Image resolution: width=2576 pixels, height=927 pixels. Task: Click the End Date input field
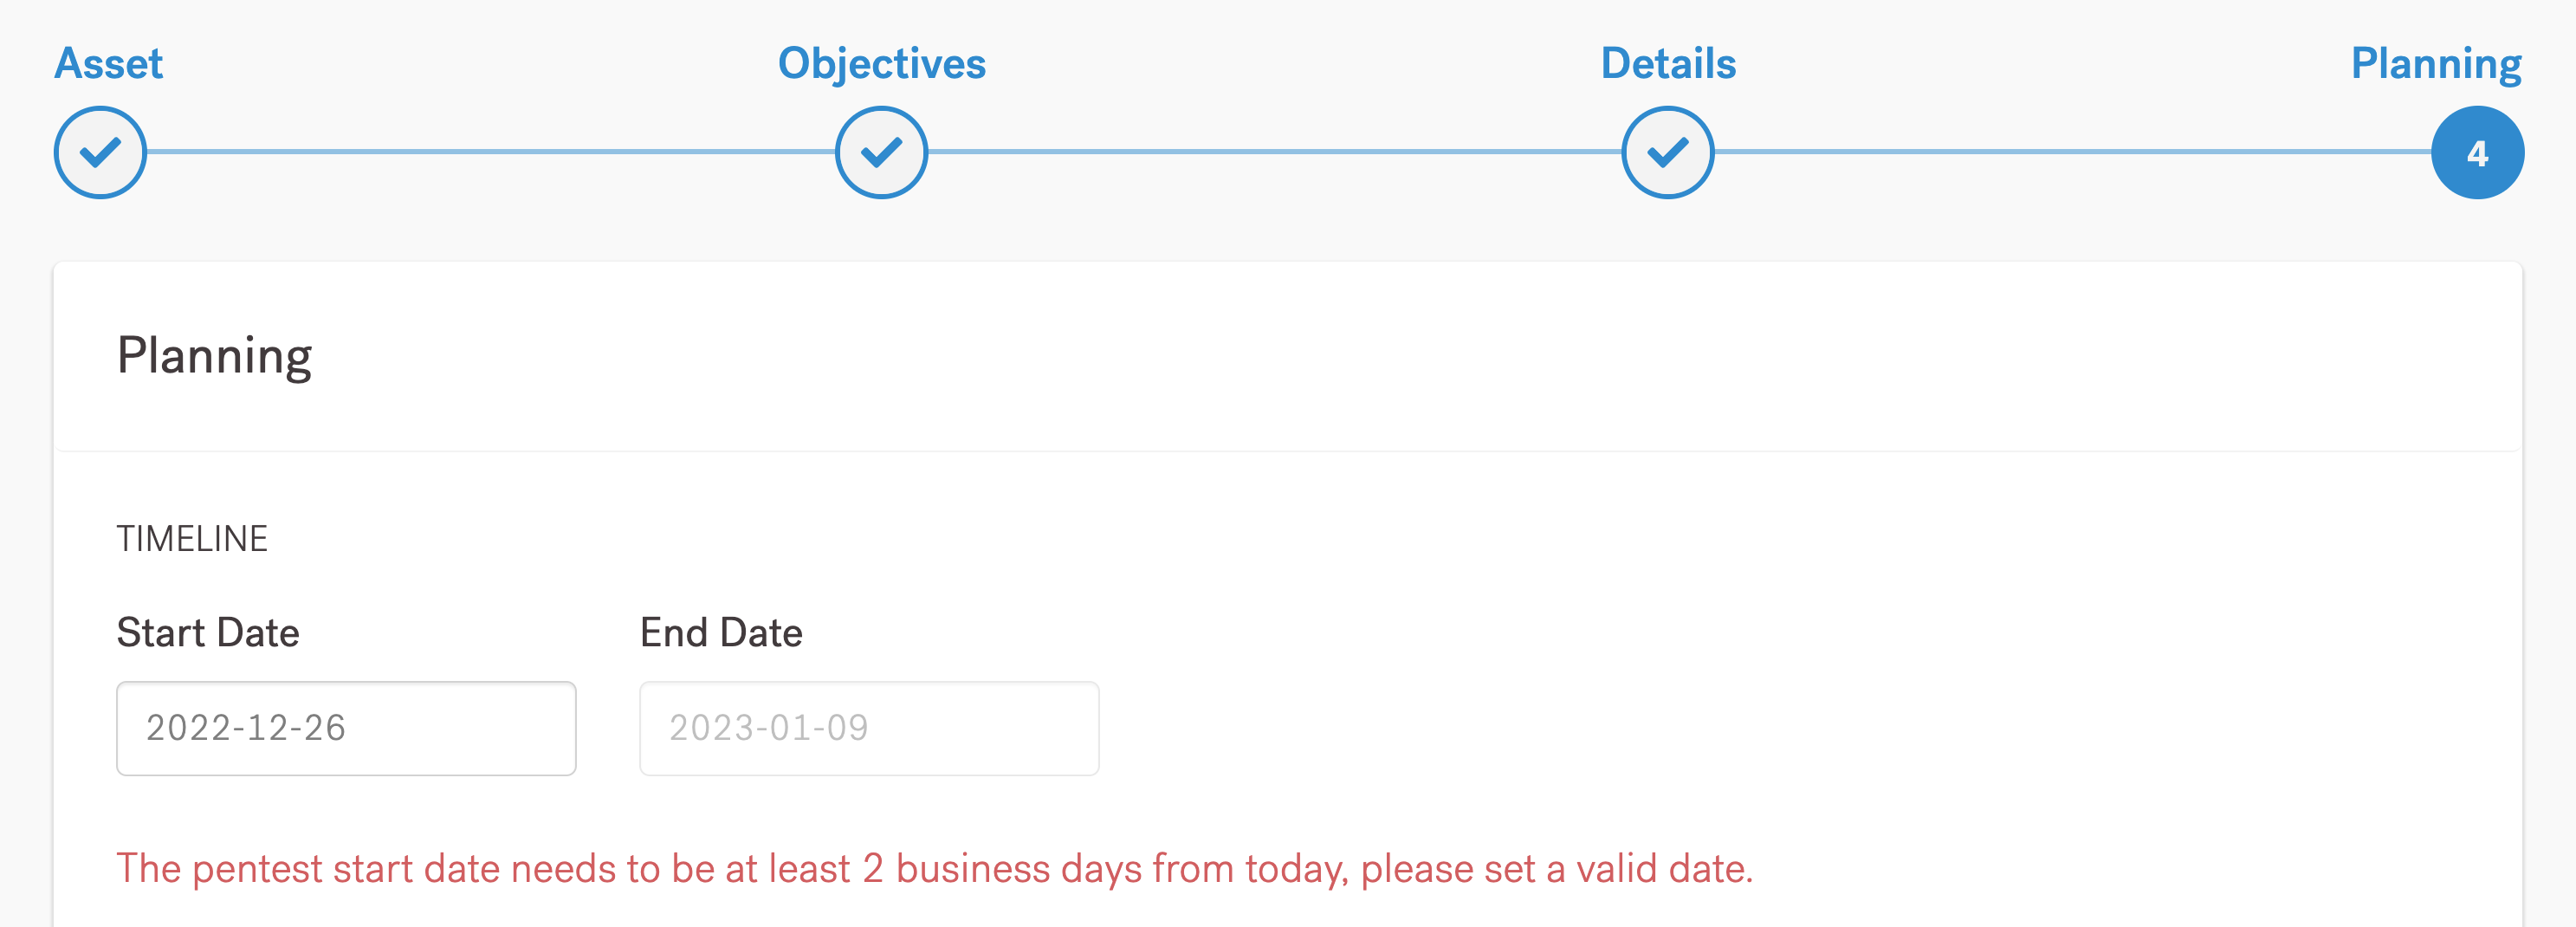coord(869,728)
